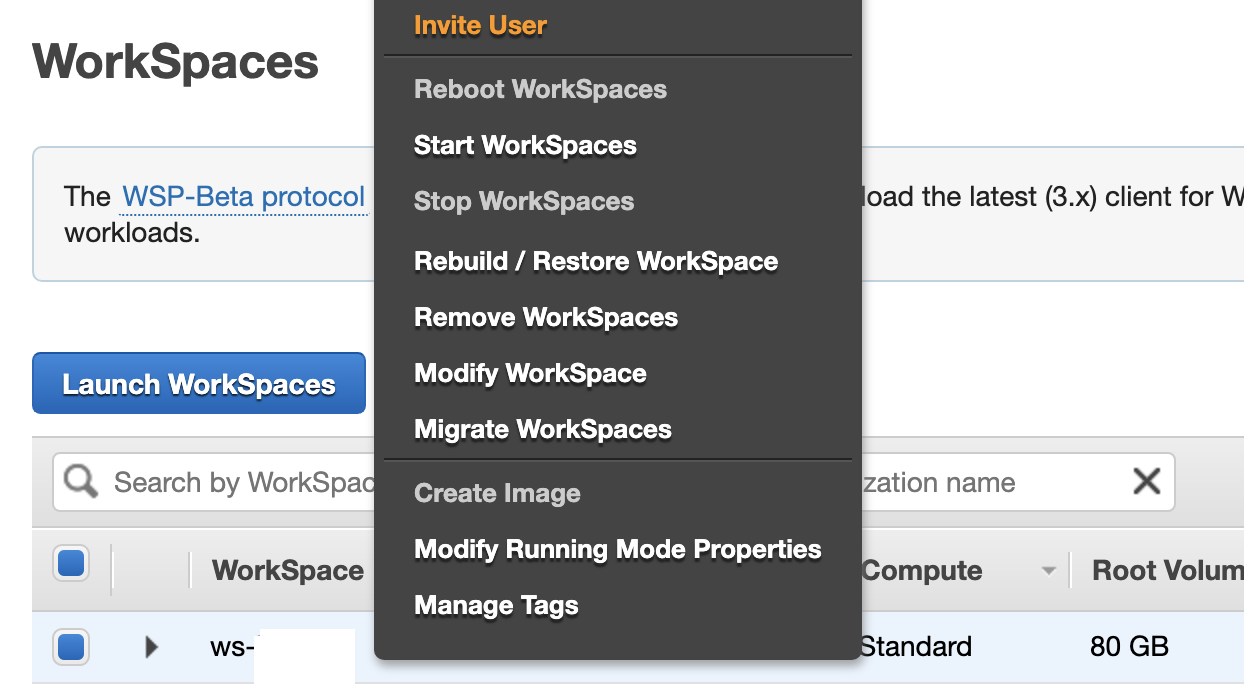Screen dimensions: 1244x688
Task: Expand the ws- WorkSpace row details triangle
Action: click(x=150, y=647)
